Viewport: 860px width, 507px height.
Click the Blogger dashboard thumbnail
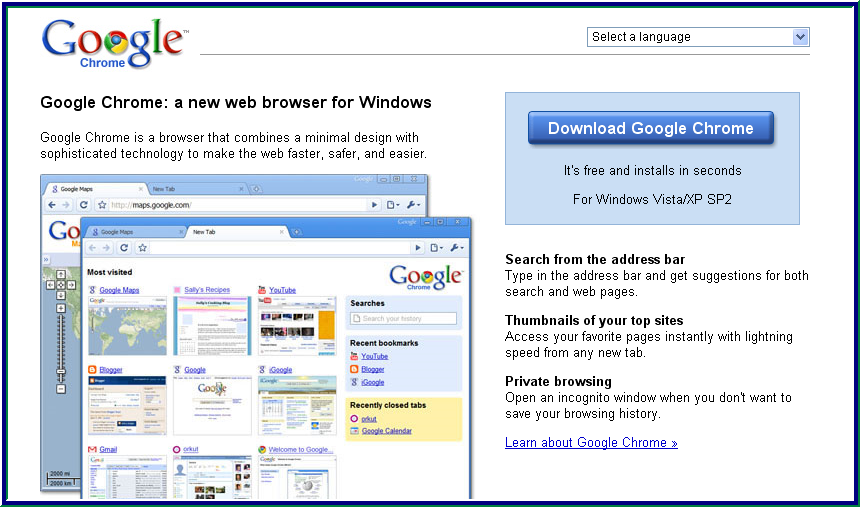click(x=127, y=405)
